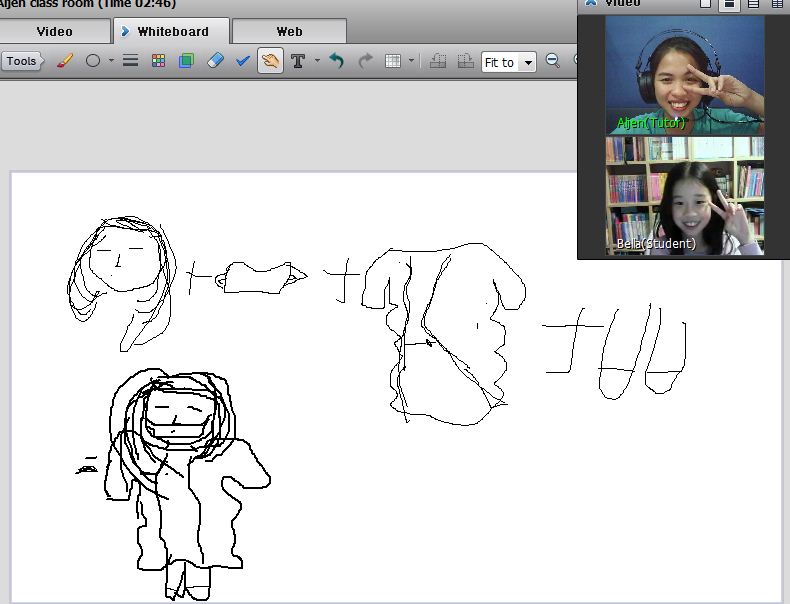Switch to the Video tab
The image size is (790, 604).
coord(55,32)
